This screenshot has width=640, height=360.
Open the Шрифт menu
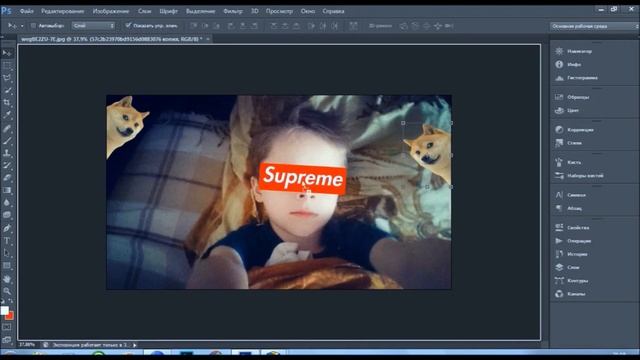169,11
